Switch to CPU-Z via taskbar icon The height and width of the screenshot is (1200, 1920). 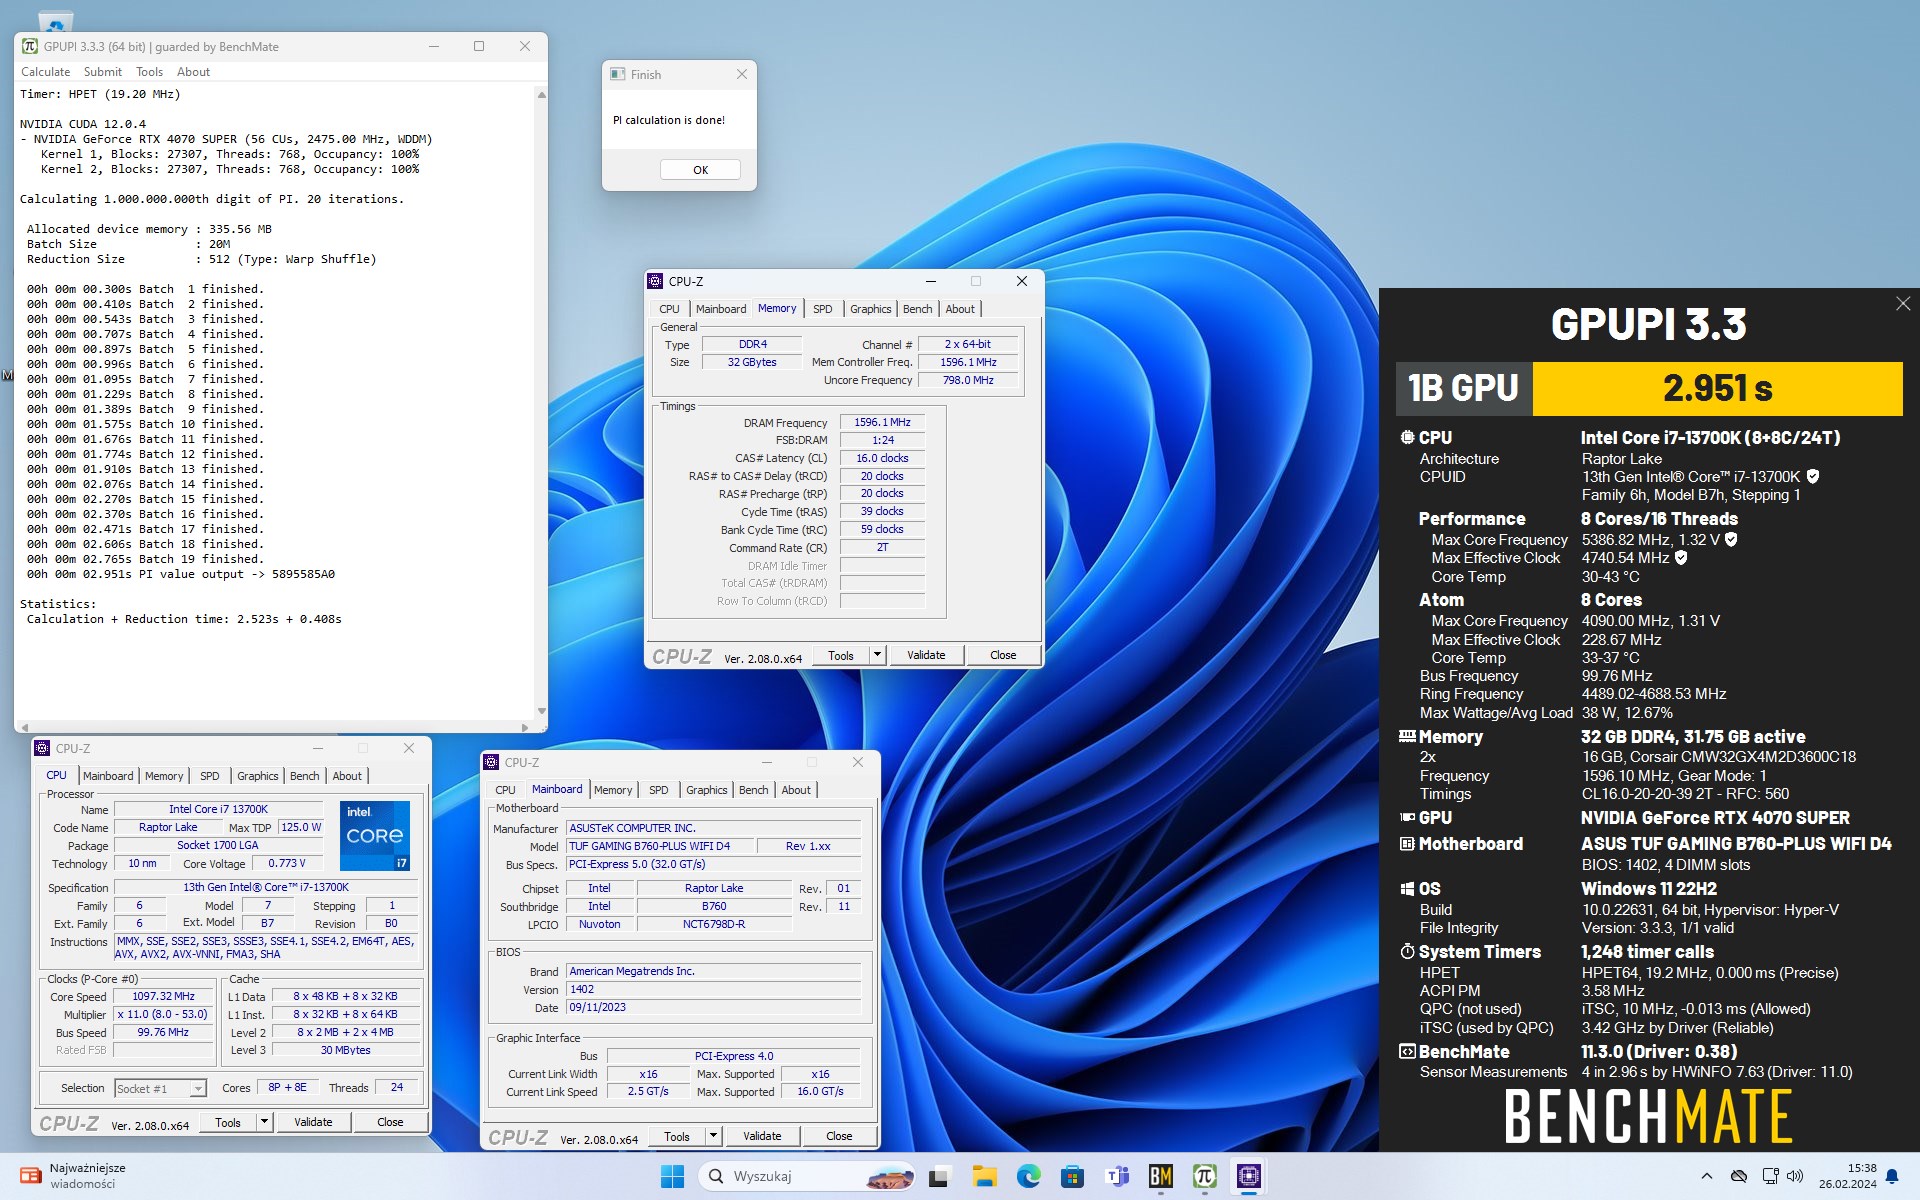(1249, 1176)
